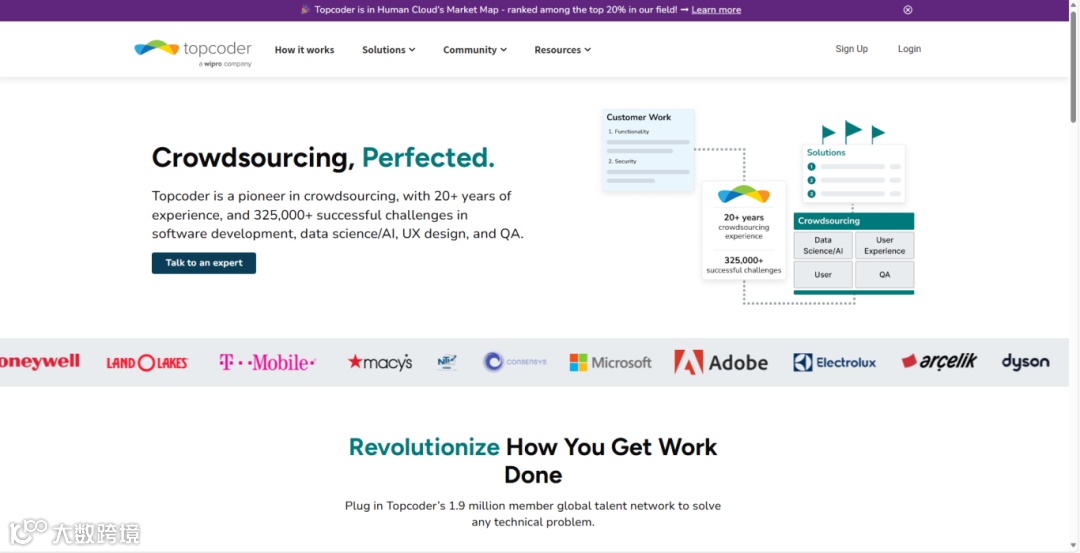Click the green flags icon above Solutions

853,132
